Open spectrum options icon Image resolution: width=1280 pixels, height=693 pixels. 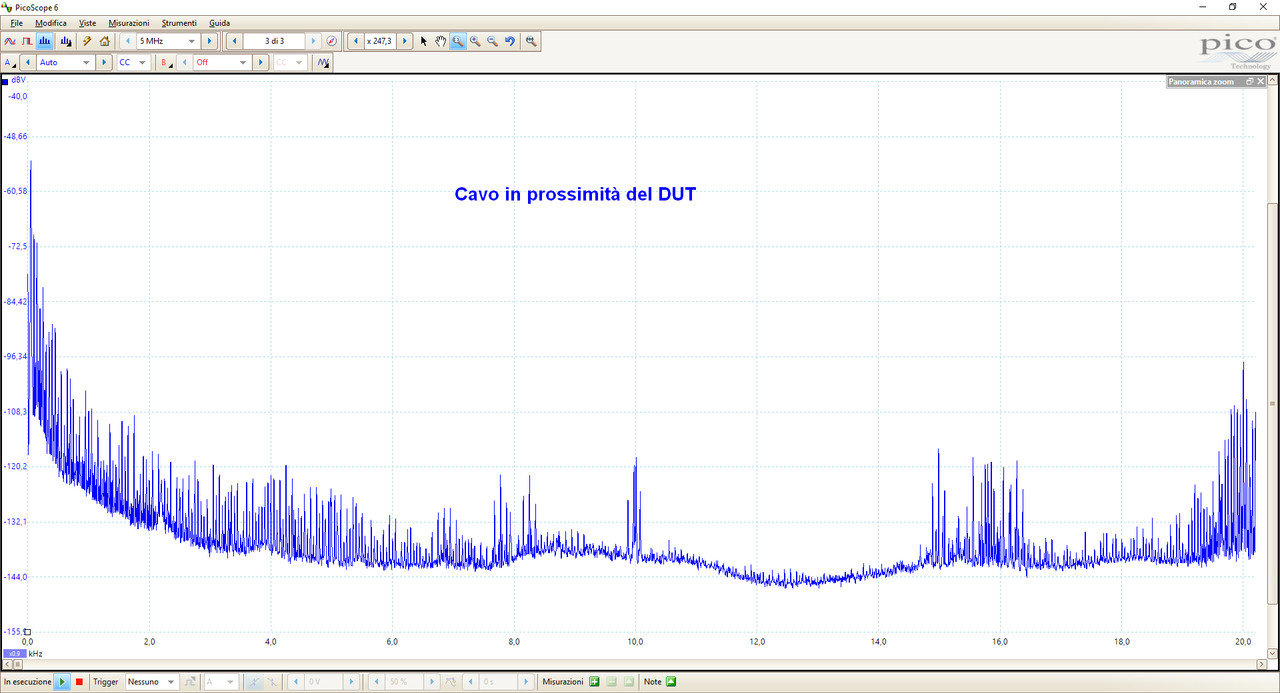(x=66, y=41)
